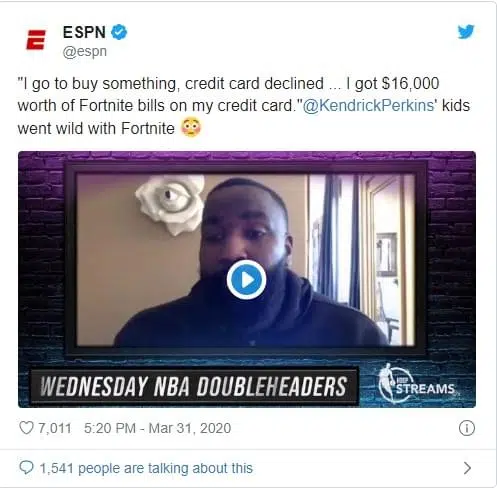Click the tweet text about Fortnite bills
497x489 pixels.
[243, 106]
